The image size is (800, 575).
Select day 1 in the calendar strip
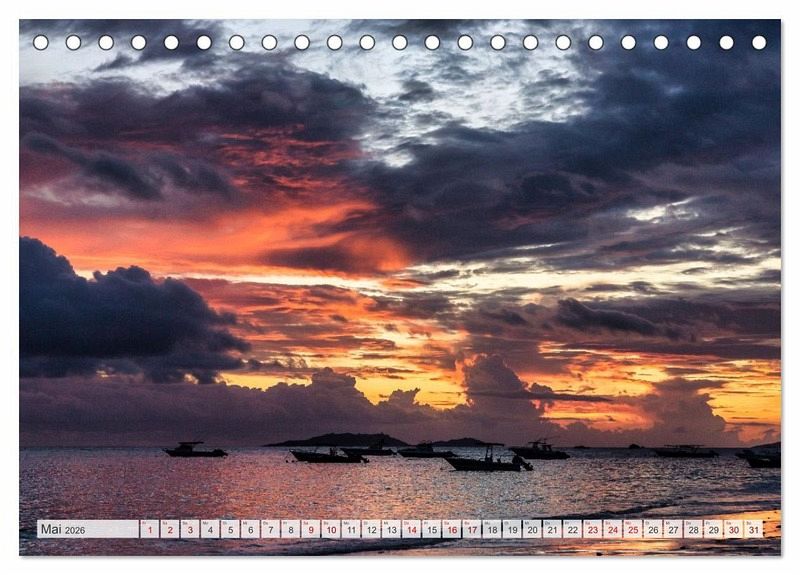[149, 530]
